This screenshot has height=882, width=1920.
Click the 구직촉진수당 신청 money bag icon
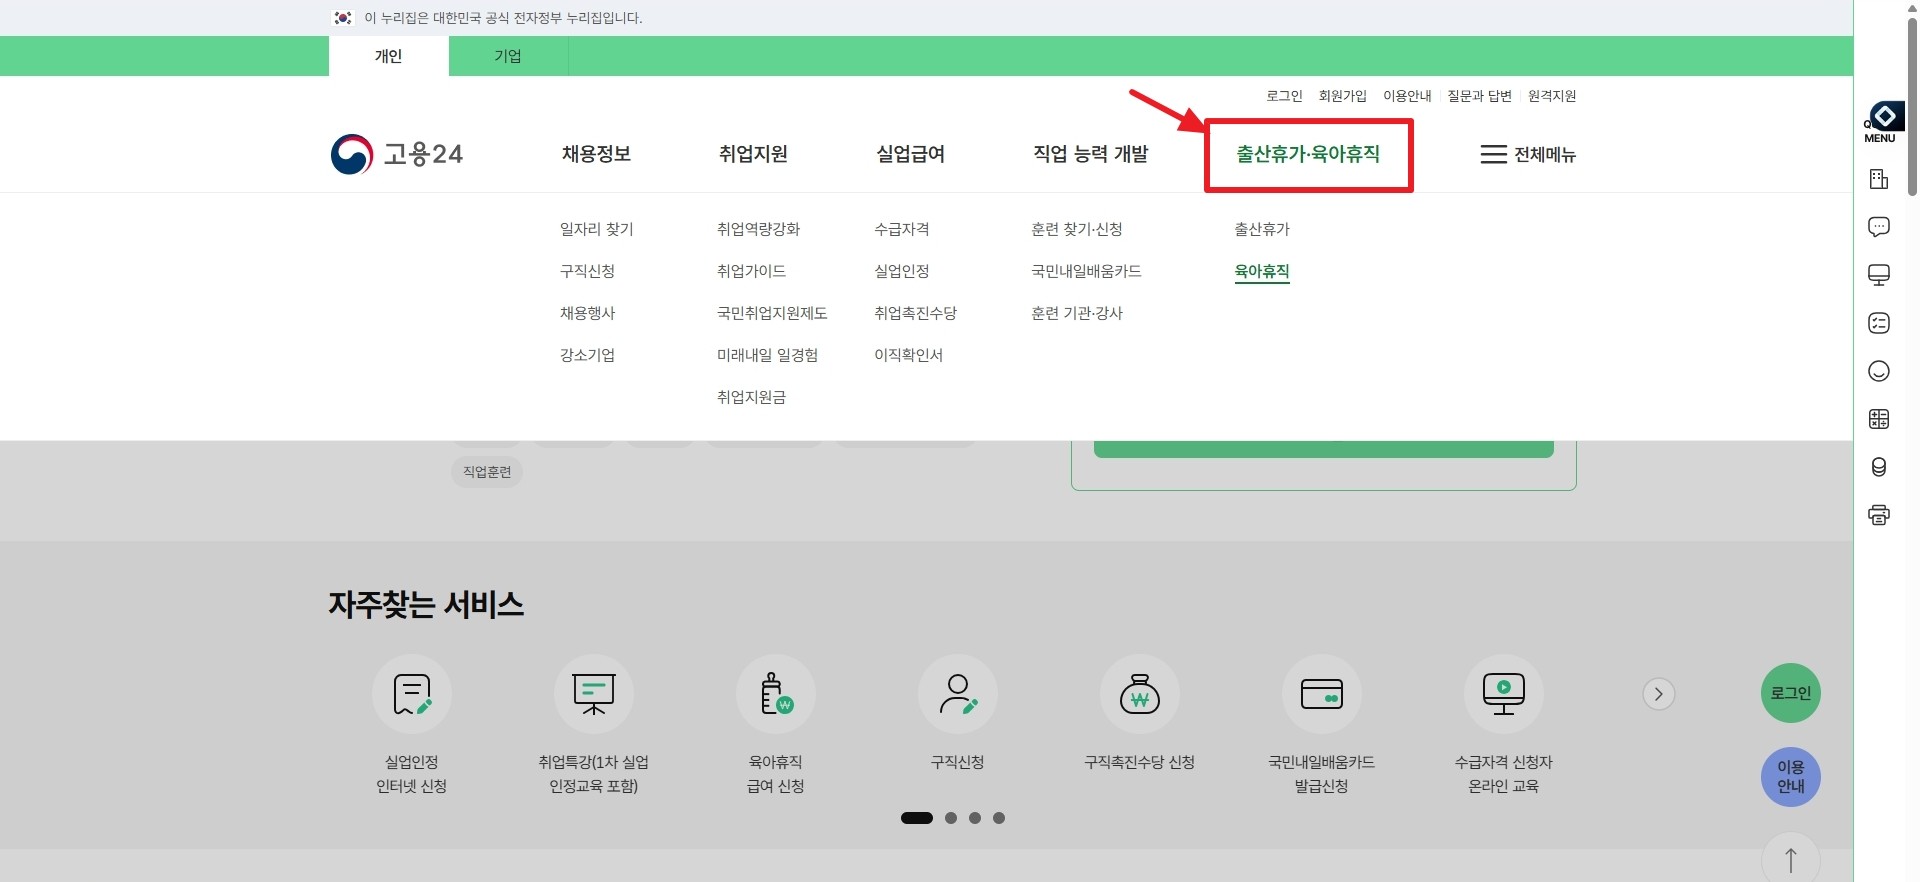pyautogui.click(x=1140, y=694)
